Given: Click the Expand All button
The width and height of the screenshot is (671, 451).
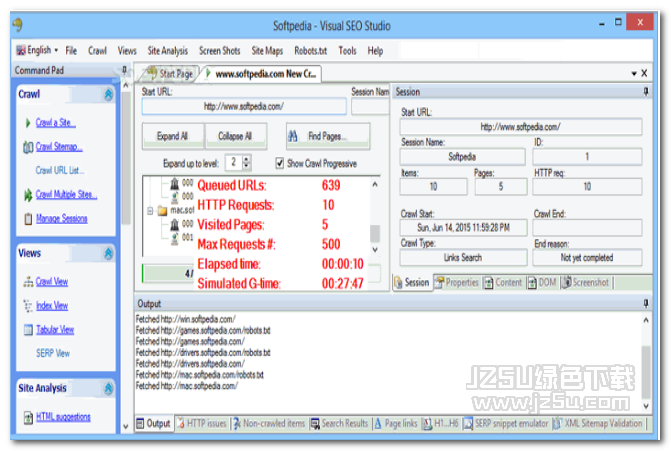Looking at the screenshot, I should point(172,136).
